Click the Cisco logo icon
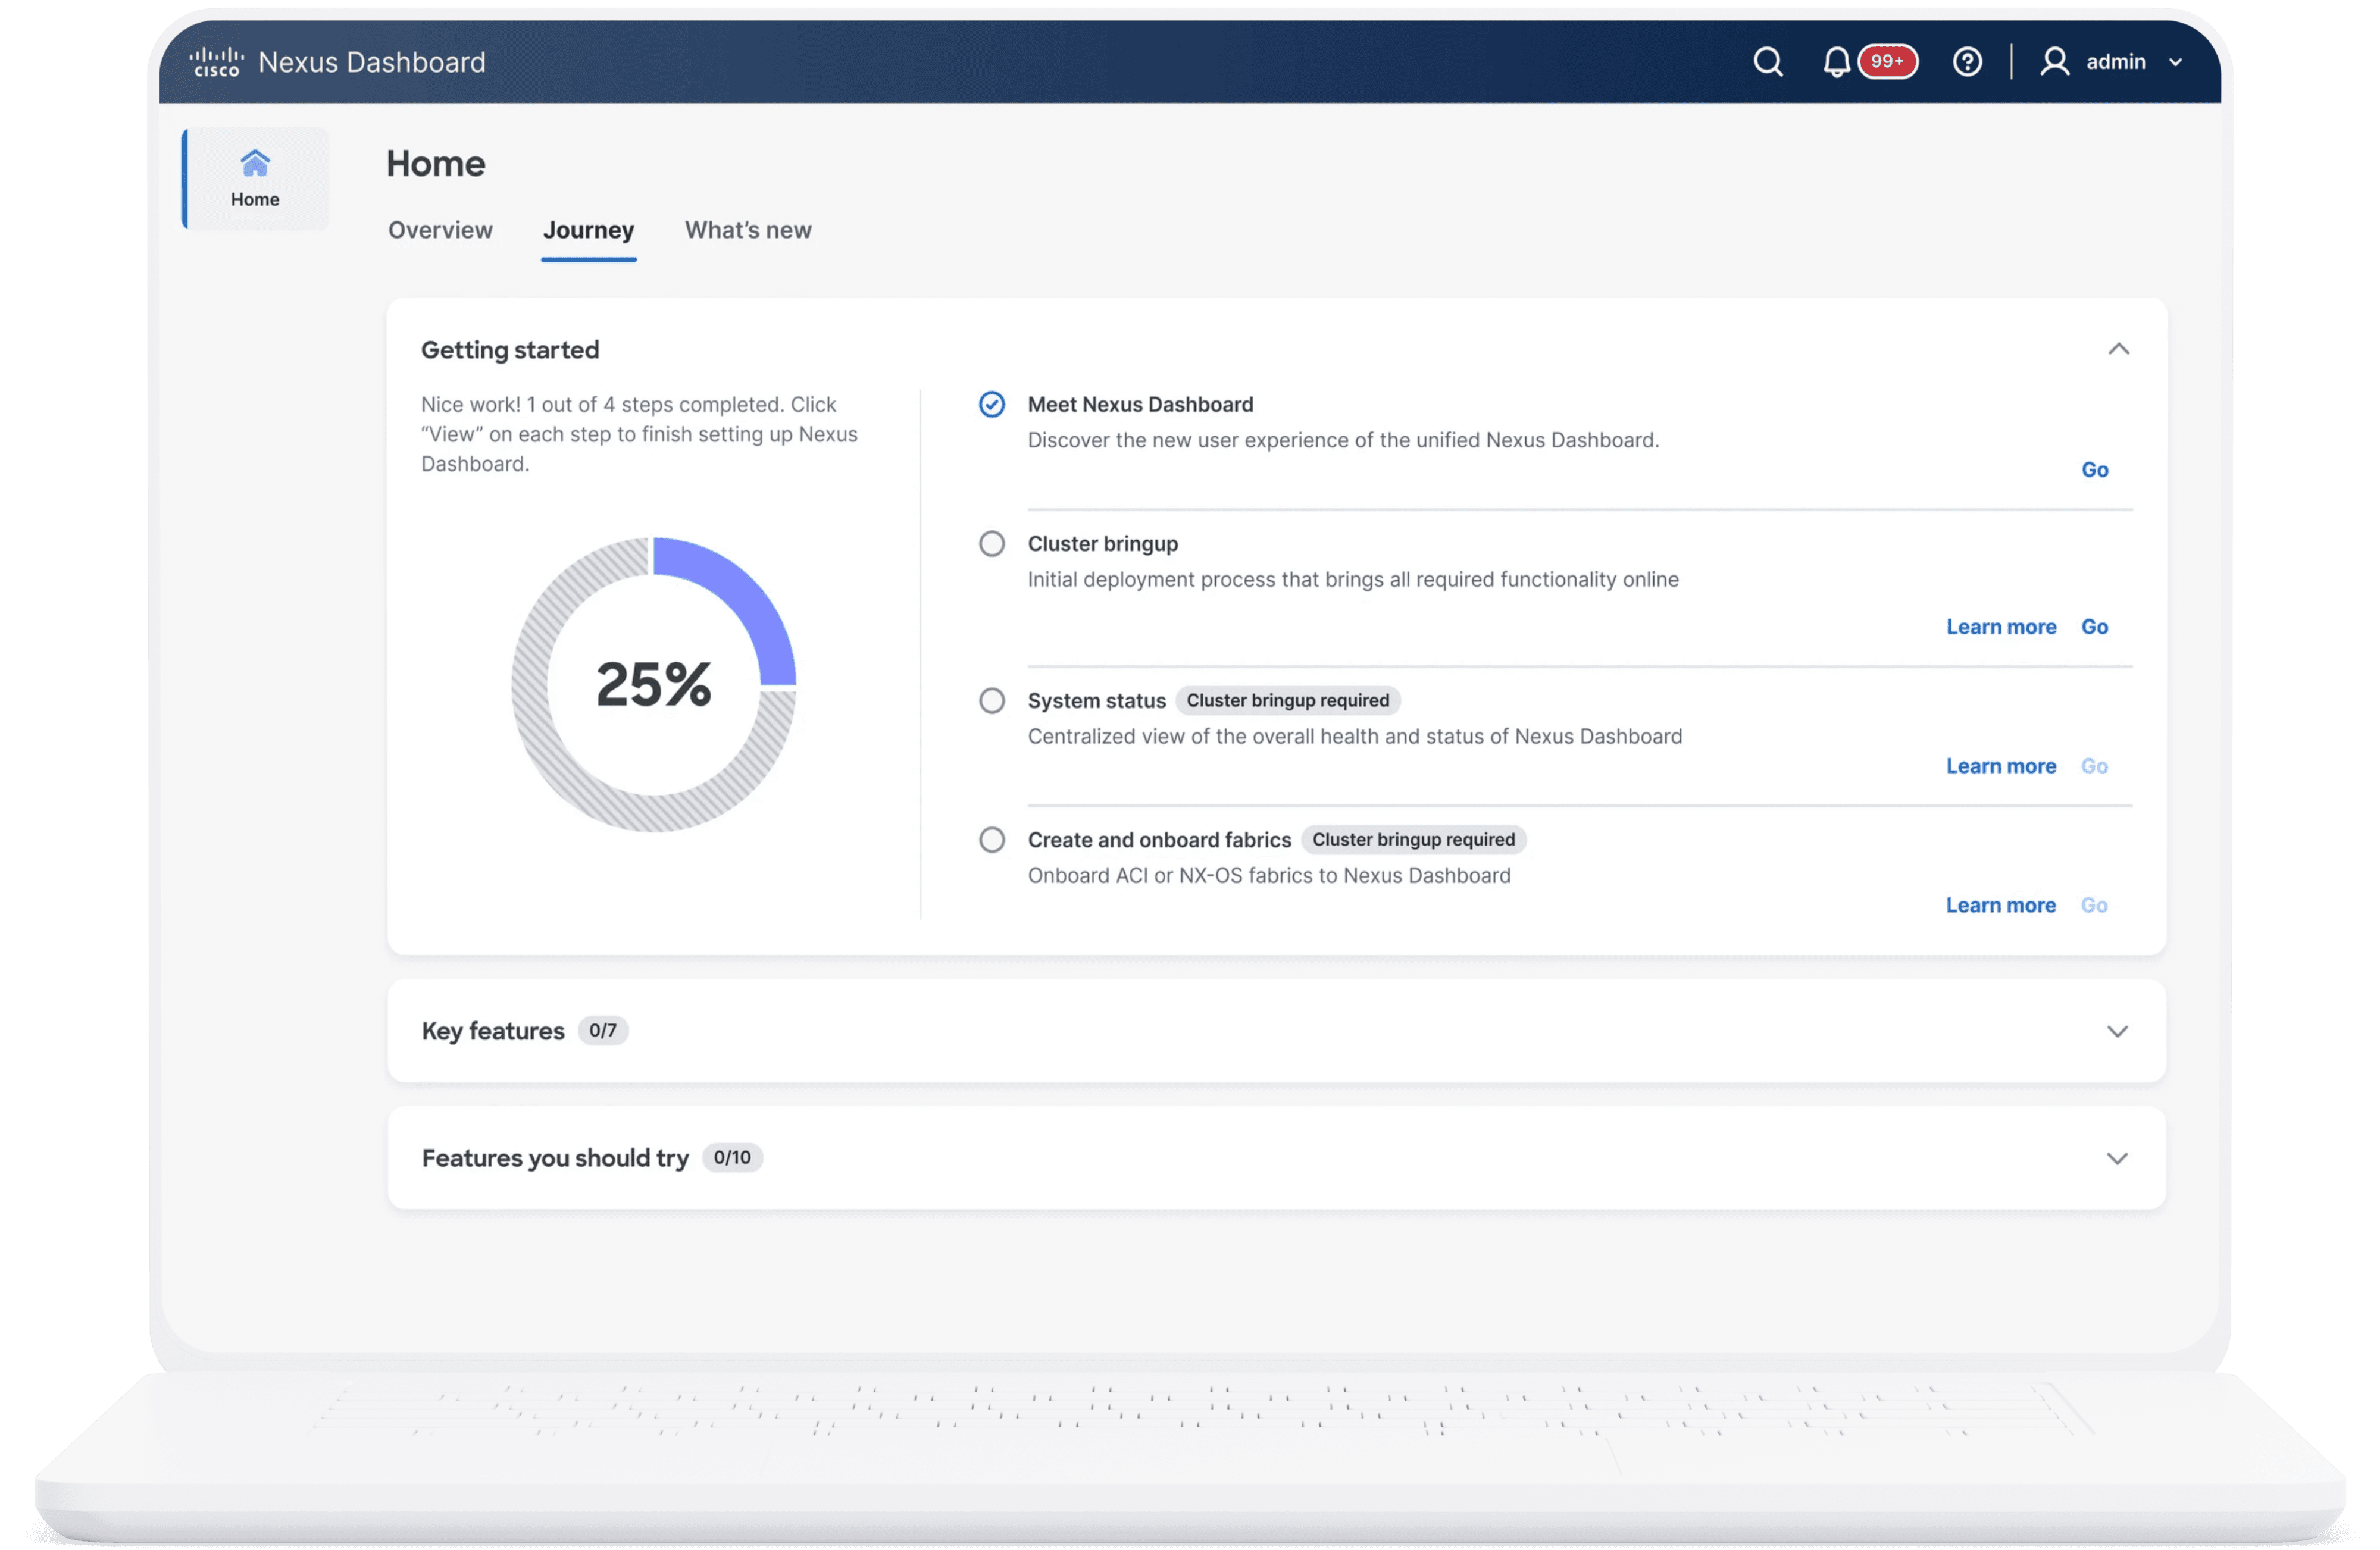 [216, 62]
